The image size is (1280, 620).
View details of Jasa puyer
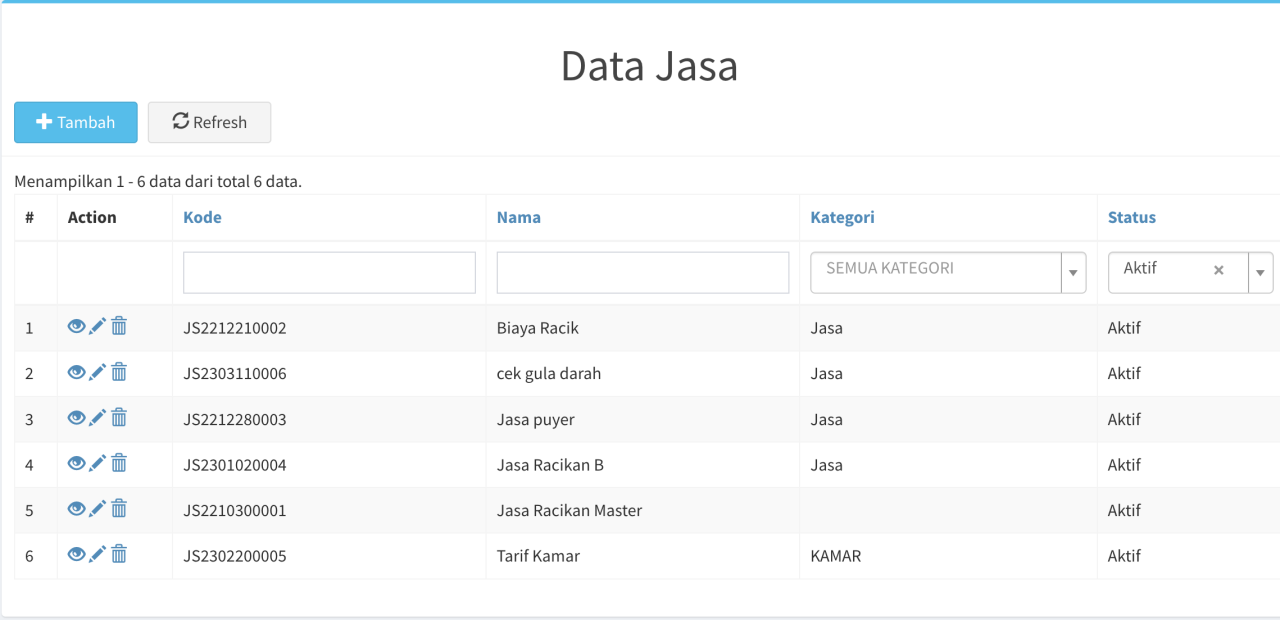click(76, 417)
